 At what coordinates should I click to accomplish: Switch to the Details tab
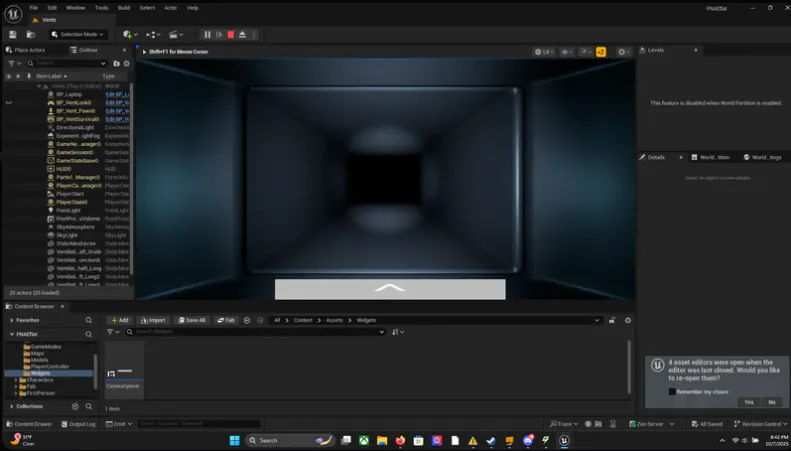point(655,157)
